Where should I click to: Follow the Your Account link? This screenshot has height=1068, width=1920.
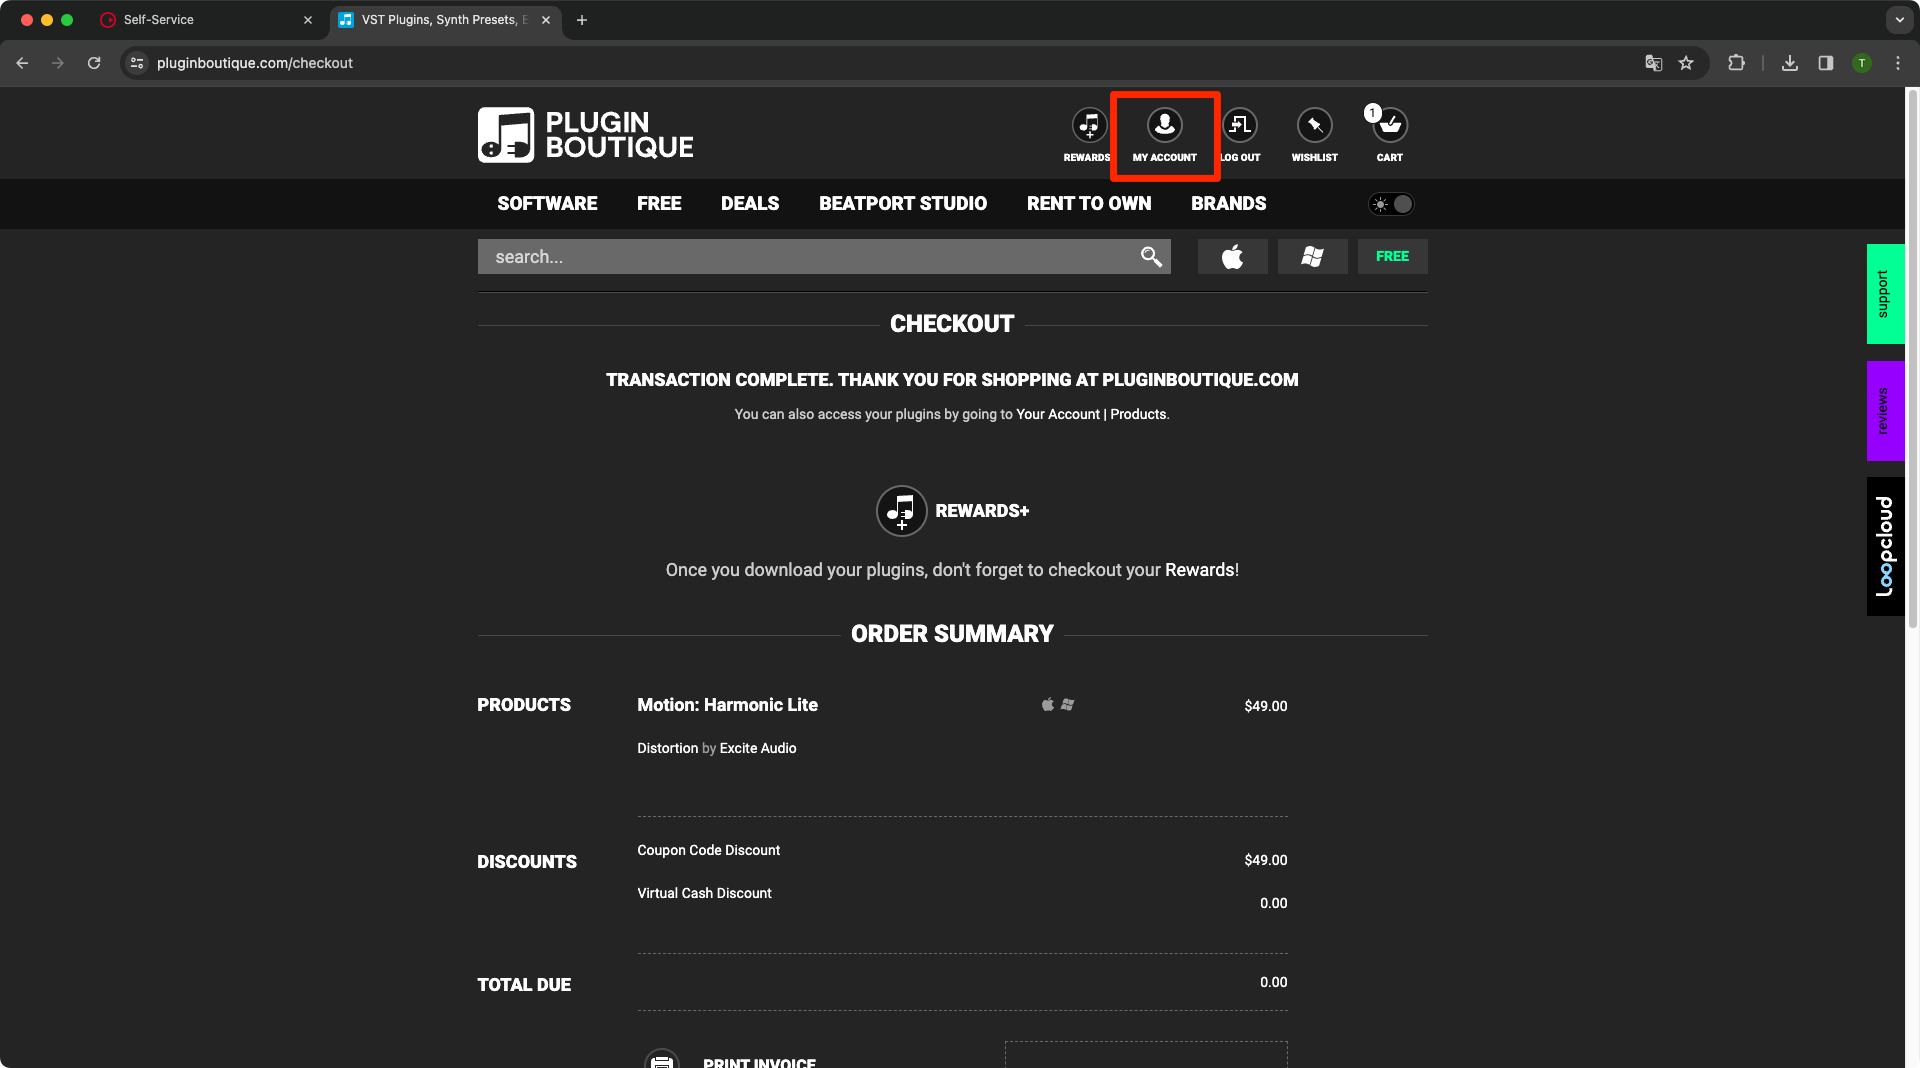click(x=1058, y=414)
